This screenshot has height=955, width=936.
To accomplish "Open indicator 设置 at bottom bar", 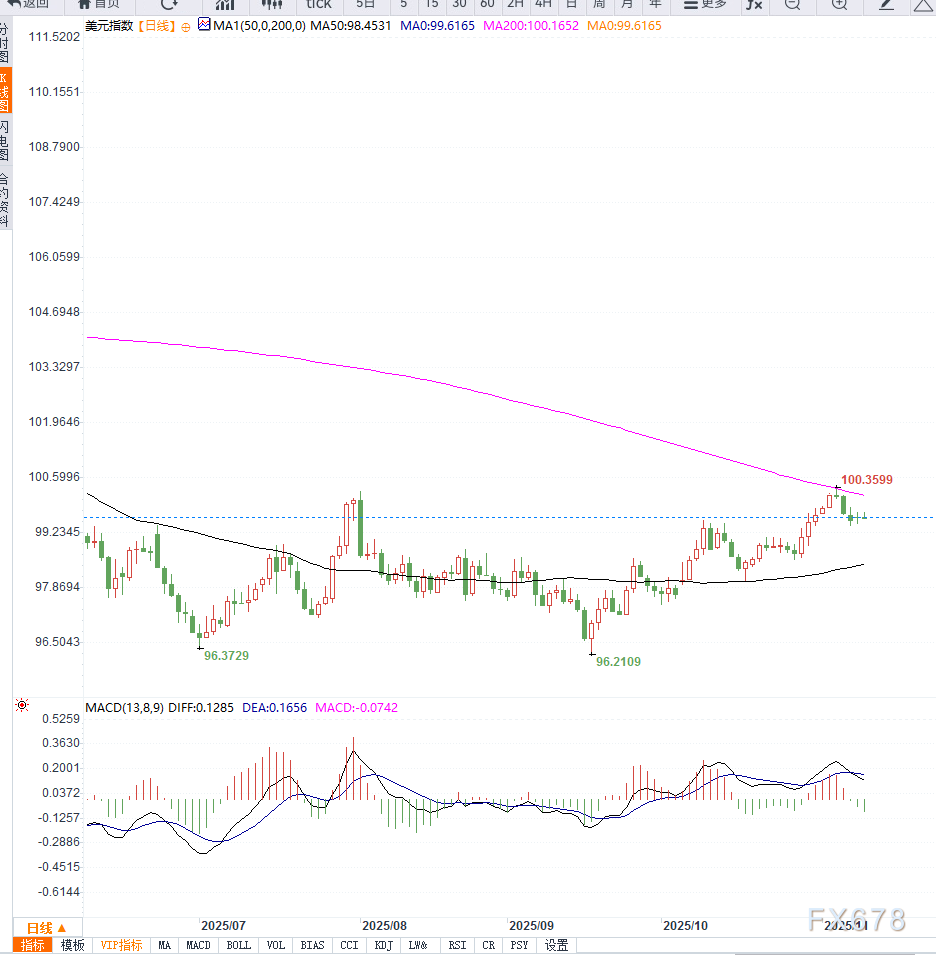I will [x=556, y=945].
